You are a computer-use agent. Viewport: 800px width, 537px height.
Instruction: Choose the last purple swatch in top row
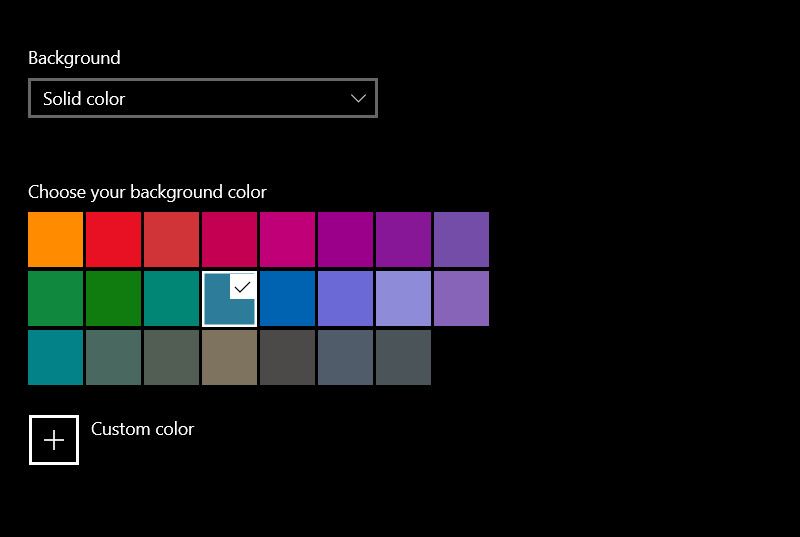click(x=461, y=239)
